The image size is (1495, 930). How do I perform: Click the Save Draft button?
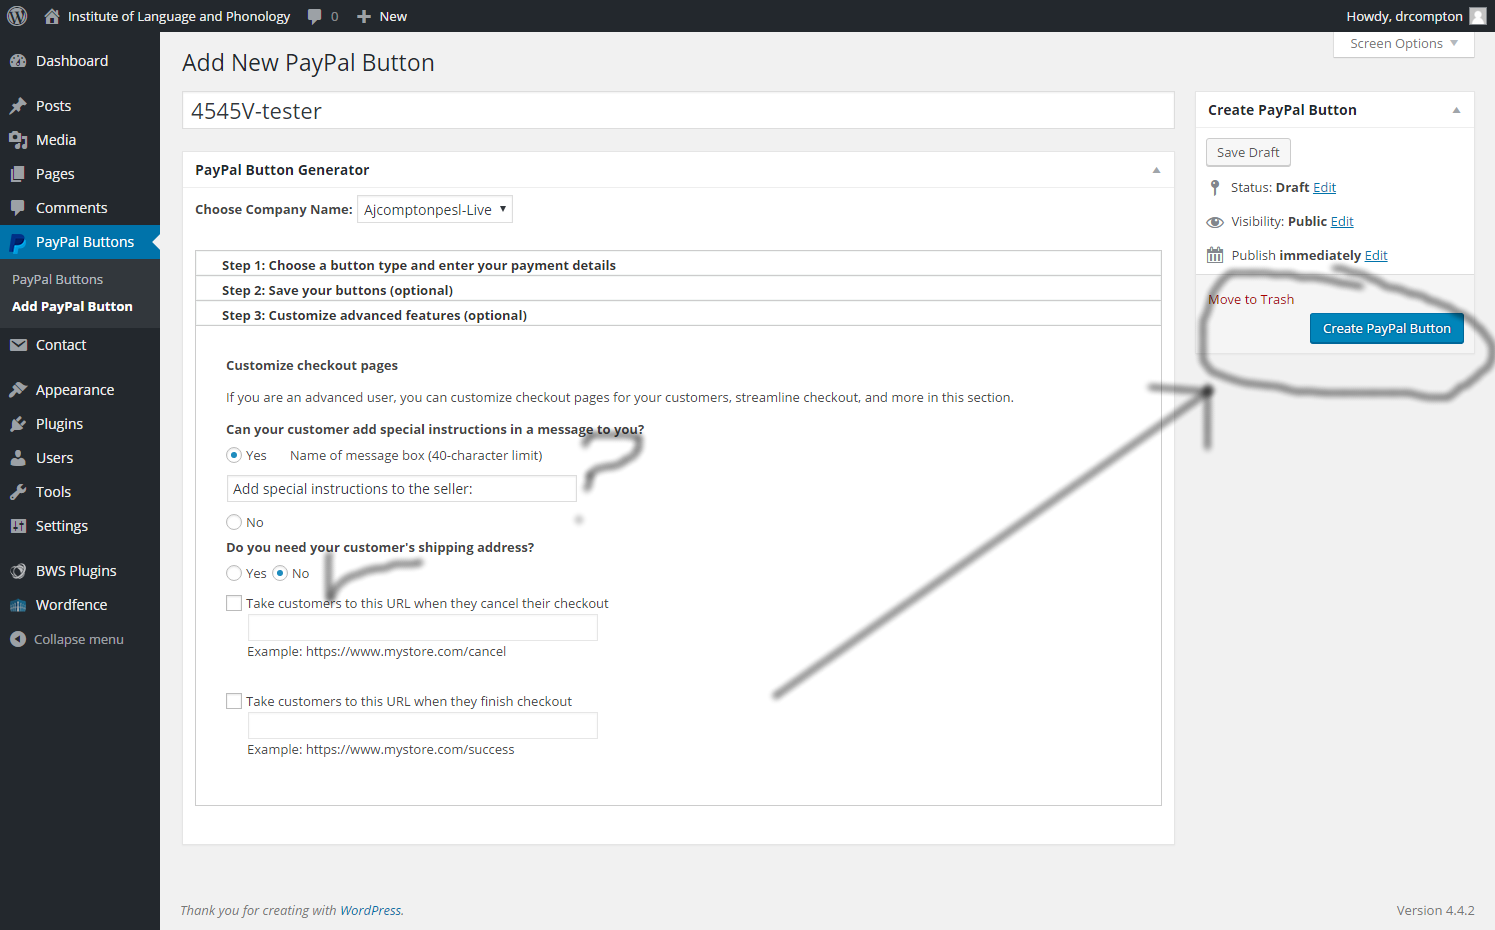1248,152
